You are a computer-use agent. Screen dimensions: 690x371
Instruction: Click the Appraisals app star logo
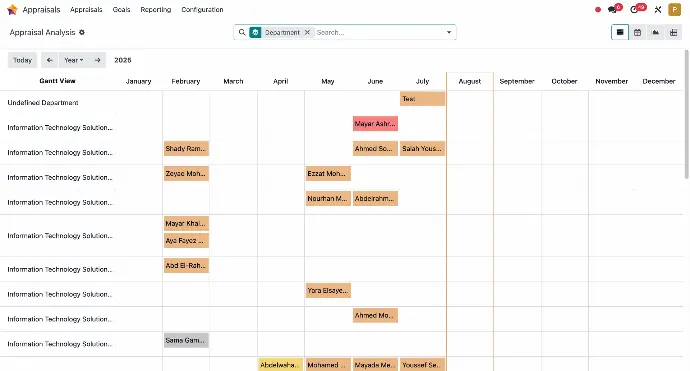point(12,9)
